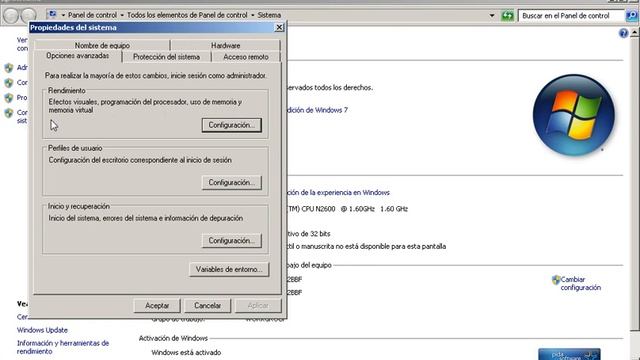This screenshot has height=360, width=640.
Task: Switch to Acceso remoto tab
Action: click(x=246, y=57)
